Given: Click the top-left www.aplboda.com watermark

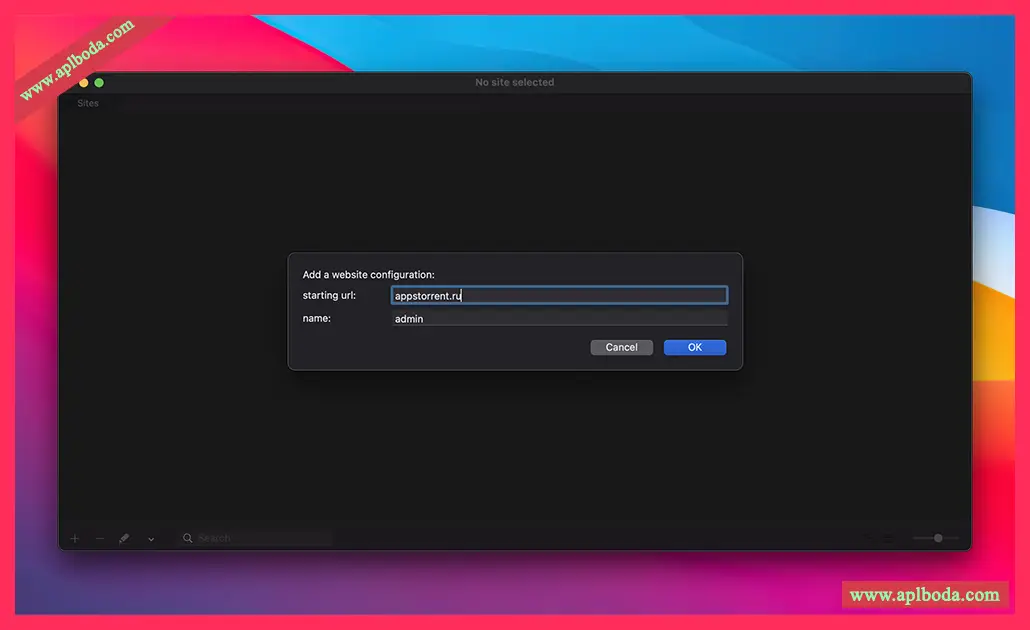Looking at the screenshot, I should 77,60.
